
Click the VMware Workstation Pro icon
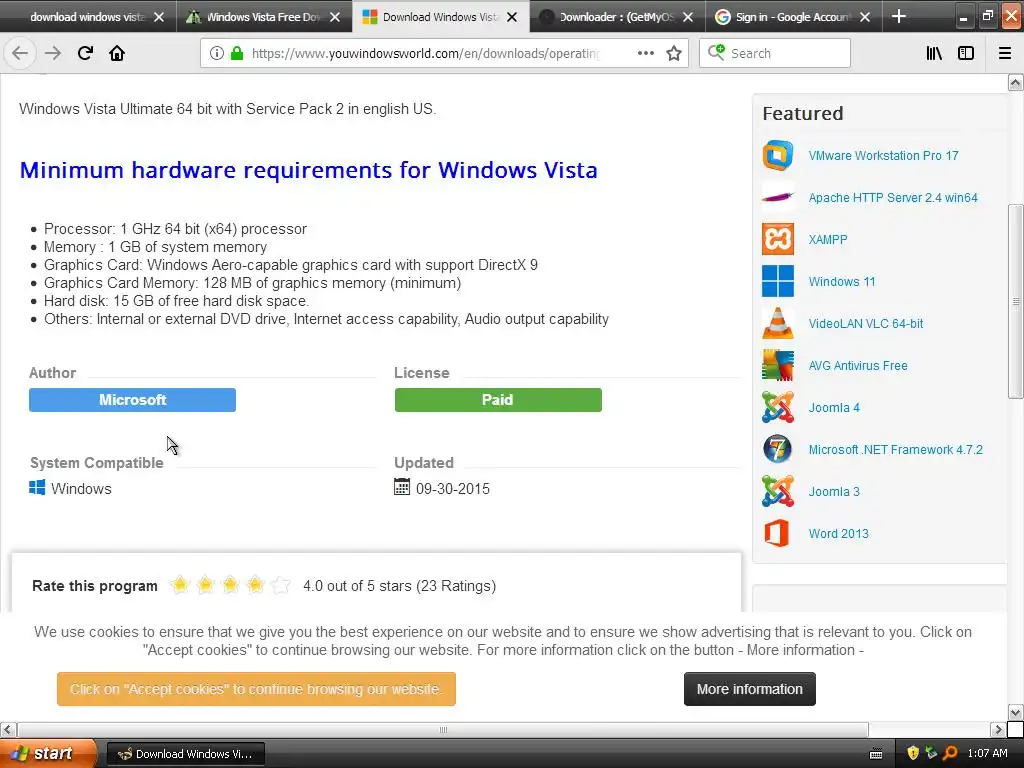pyautogui.click(x=778, y=155)
